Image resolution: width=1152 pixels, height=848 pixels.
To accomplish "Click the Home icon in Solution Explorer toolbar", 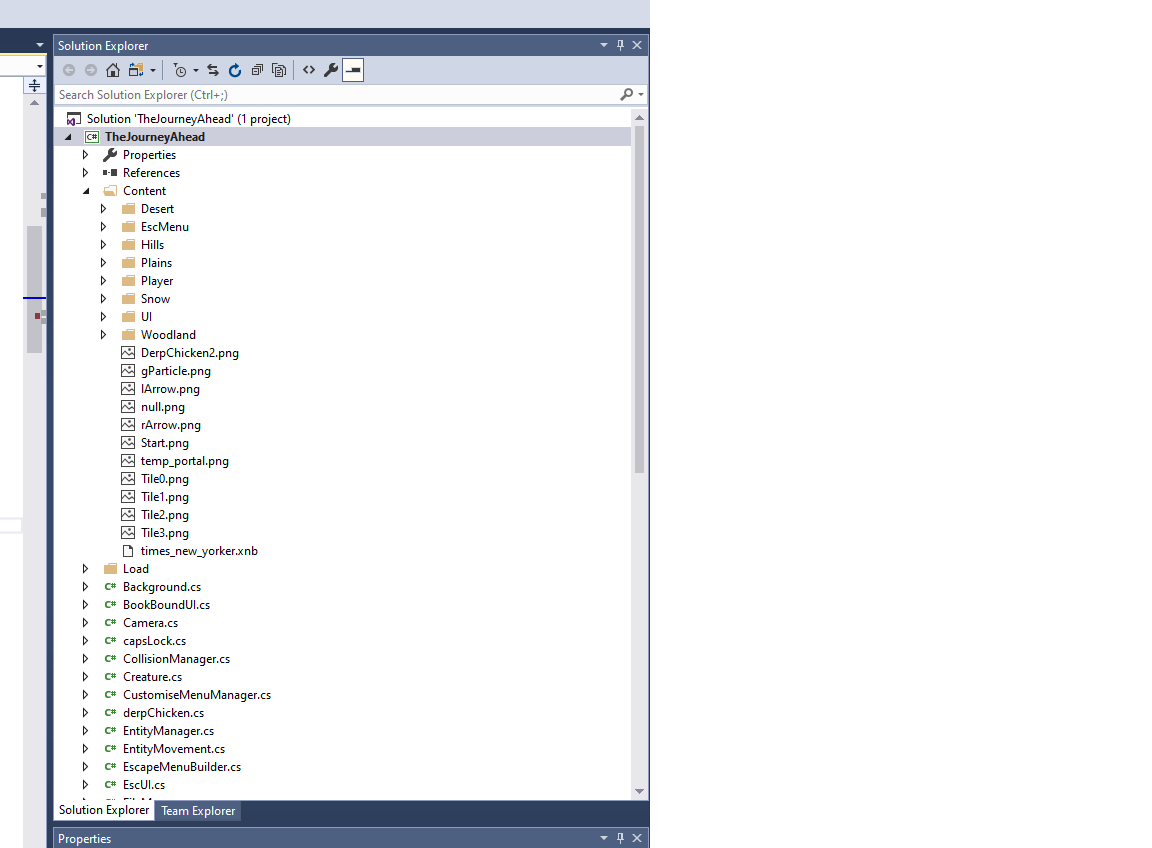I will tap(113, 70).
